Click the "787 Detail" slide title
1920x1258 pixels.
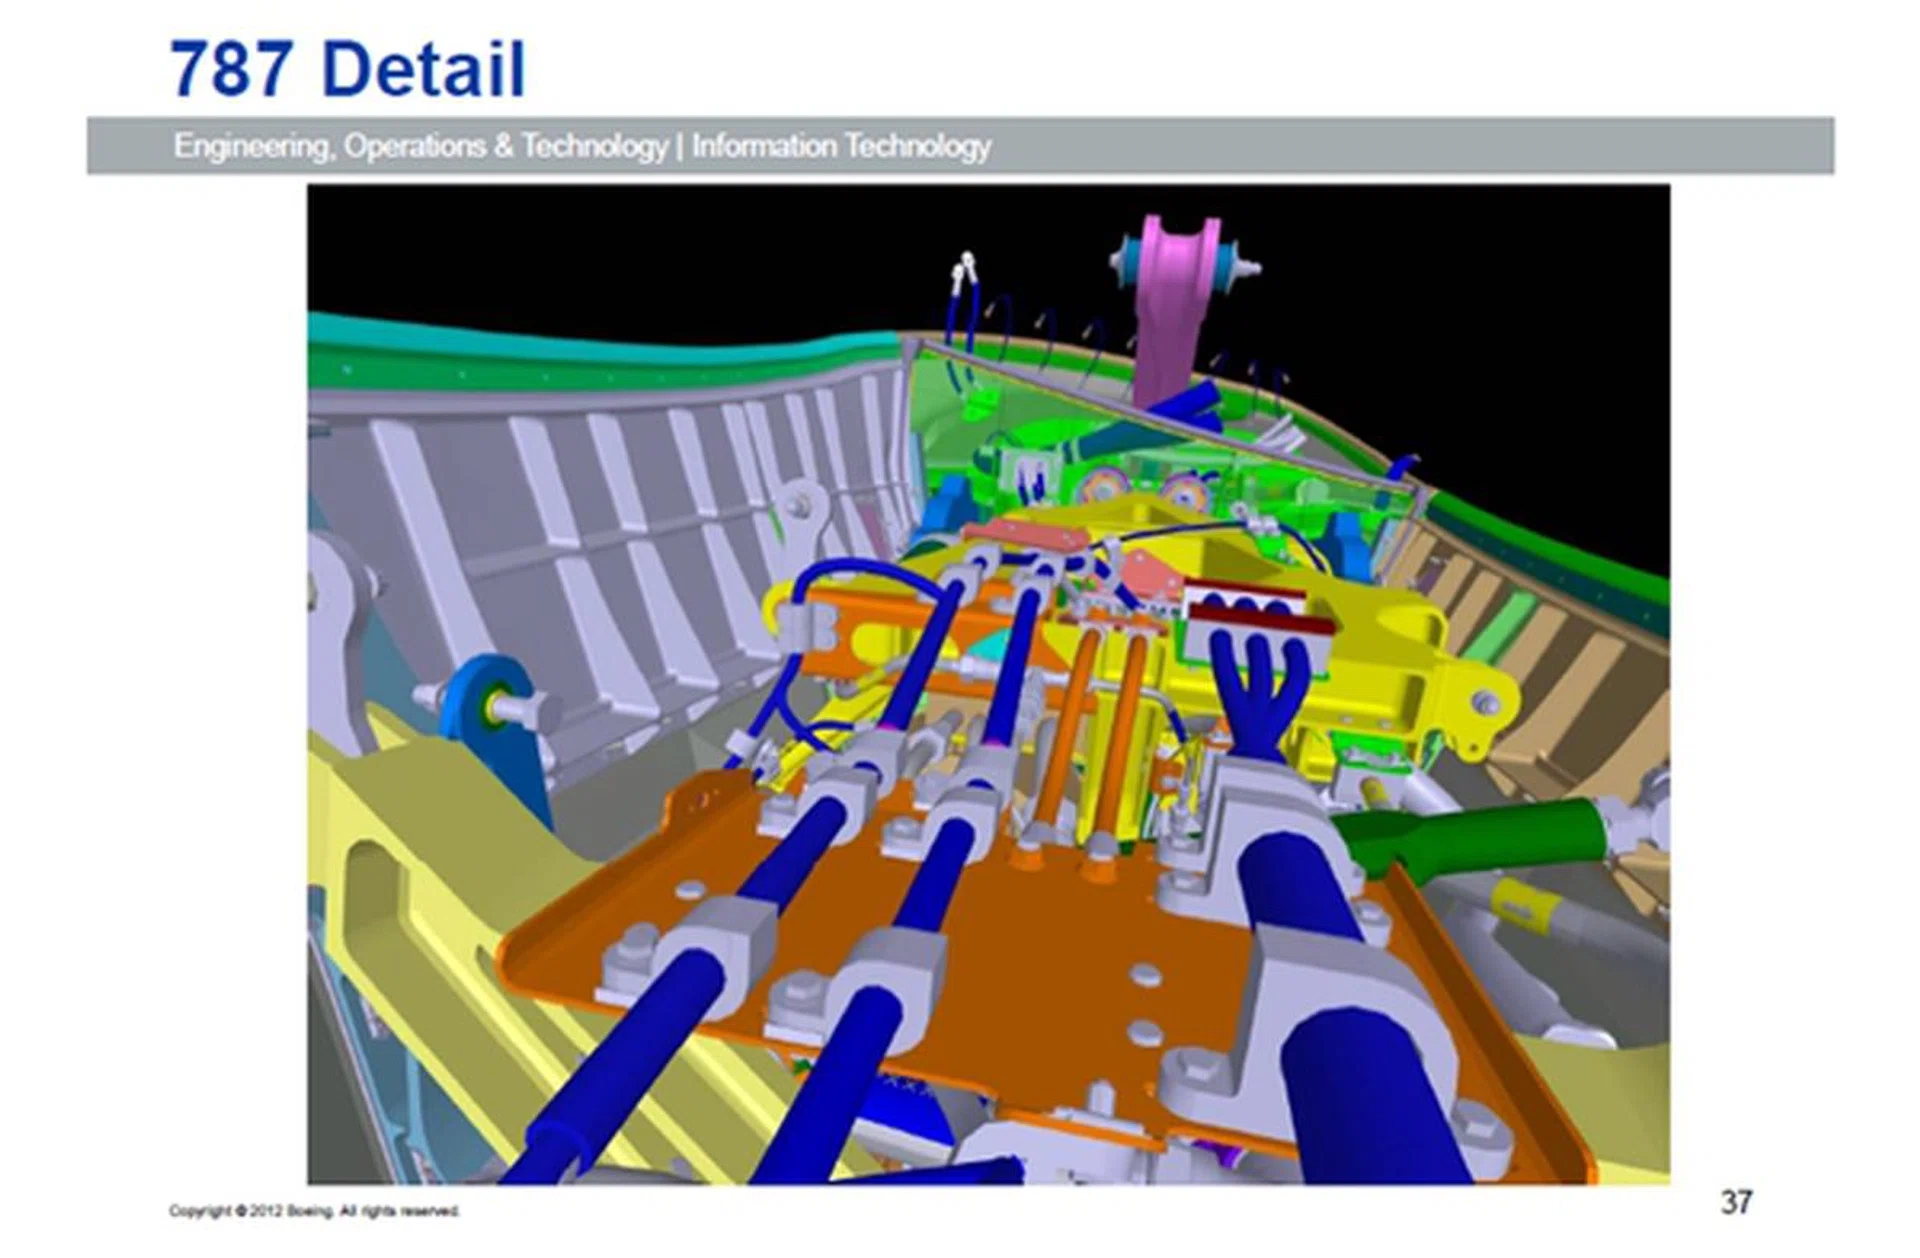[347, 69]
